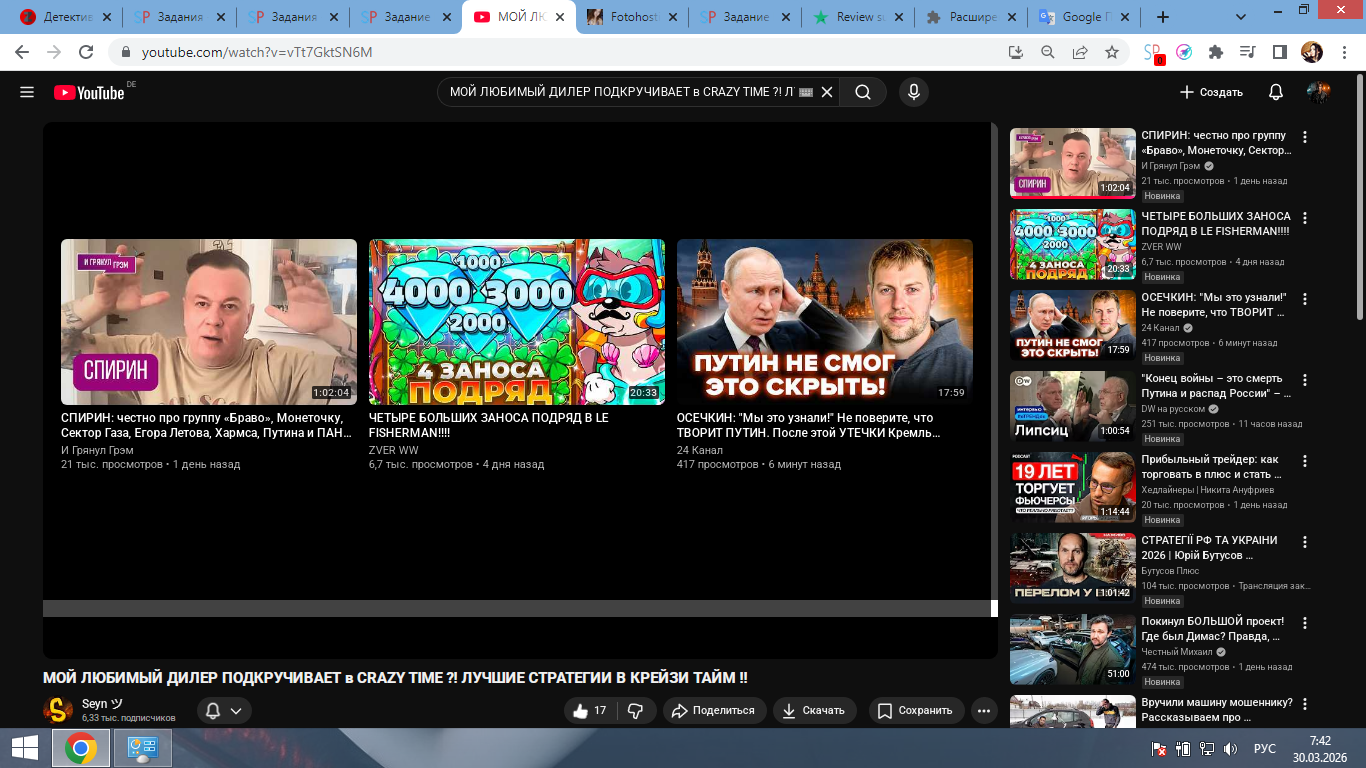Open the YouTube hamburger guide menu

pyautogui.click(x=27, y=92)
